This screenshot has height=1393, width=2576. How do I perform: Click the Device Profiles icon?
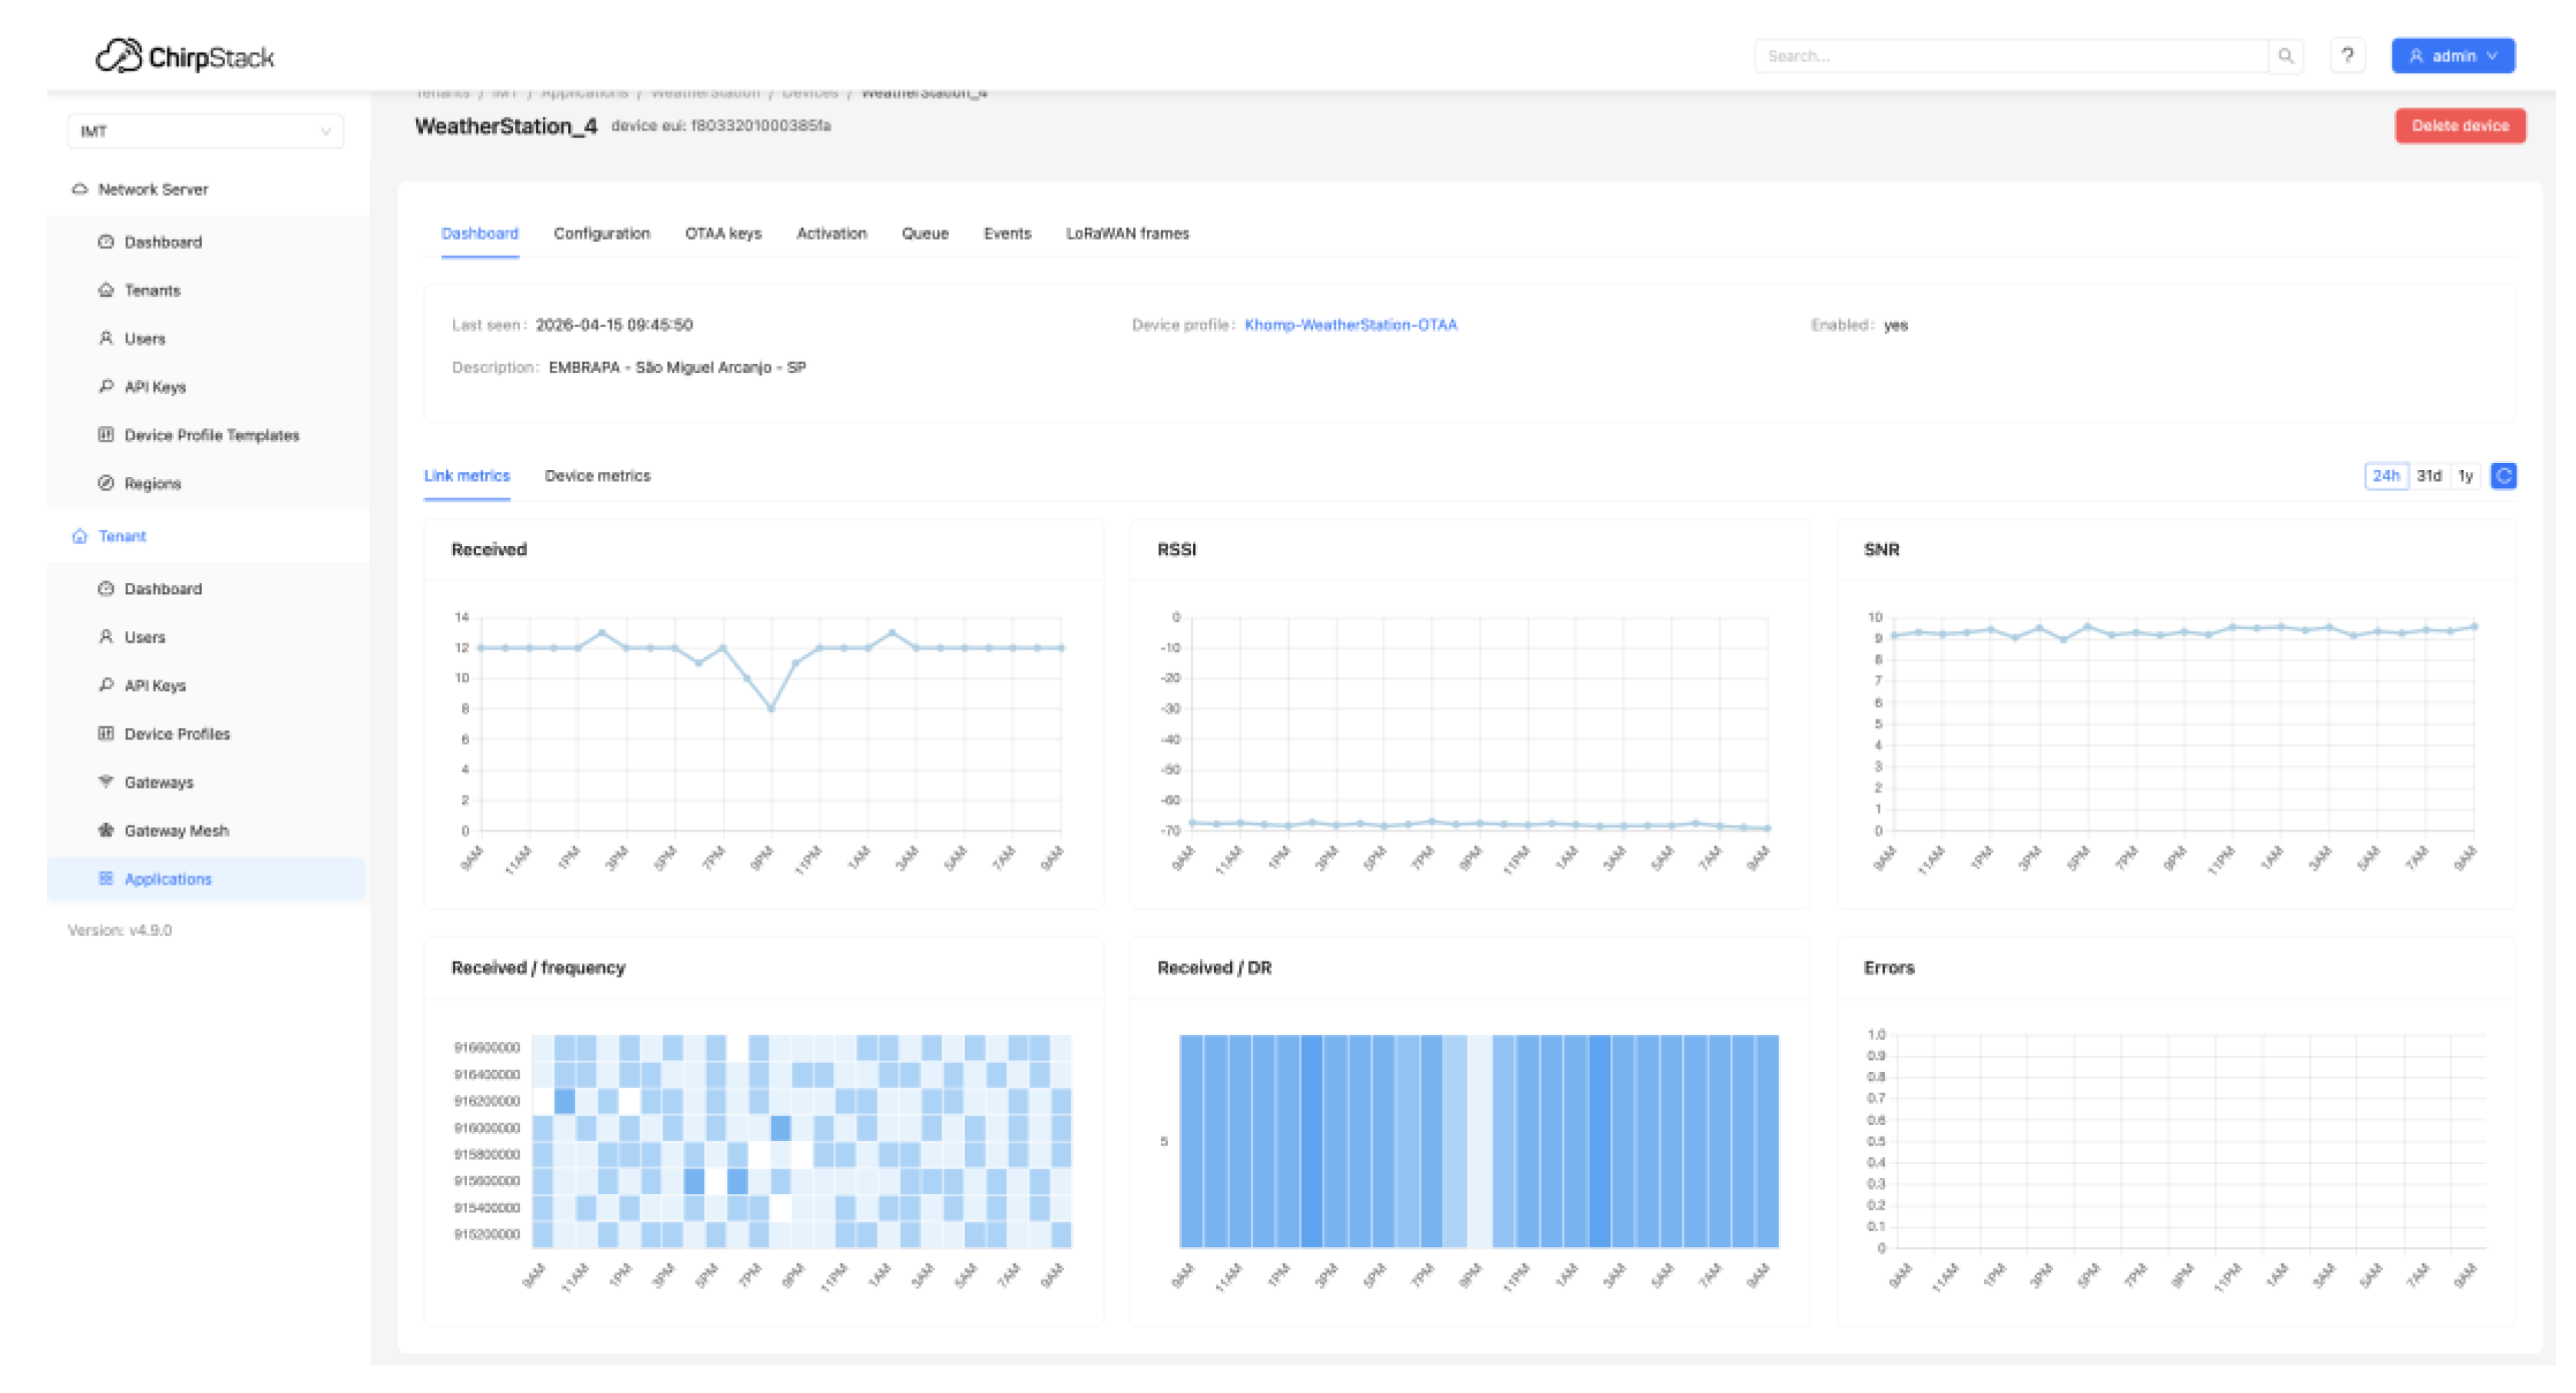[x=106, y=733]
